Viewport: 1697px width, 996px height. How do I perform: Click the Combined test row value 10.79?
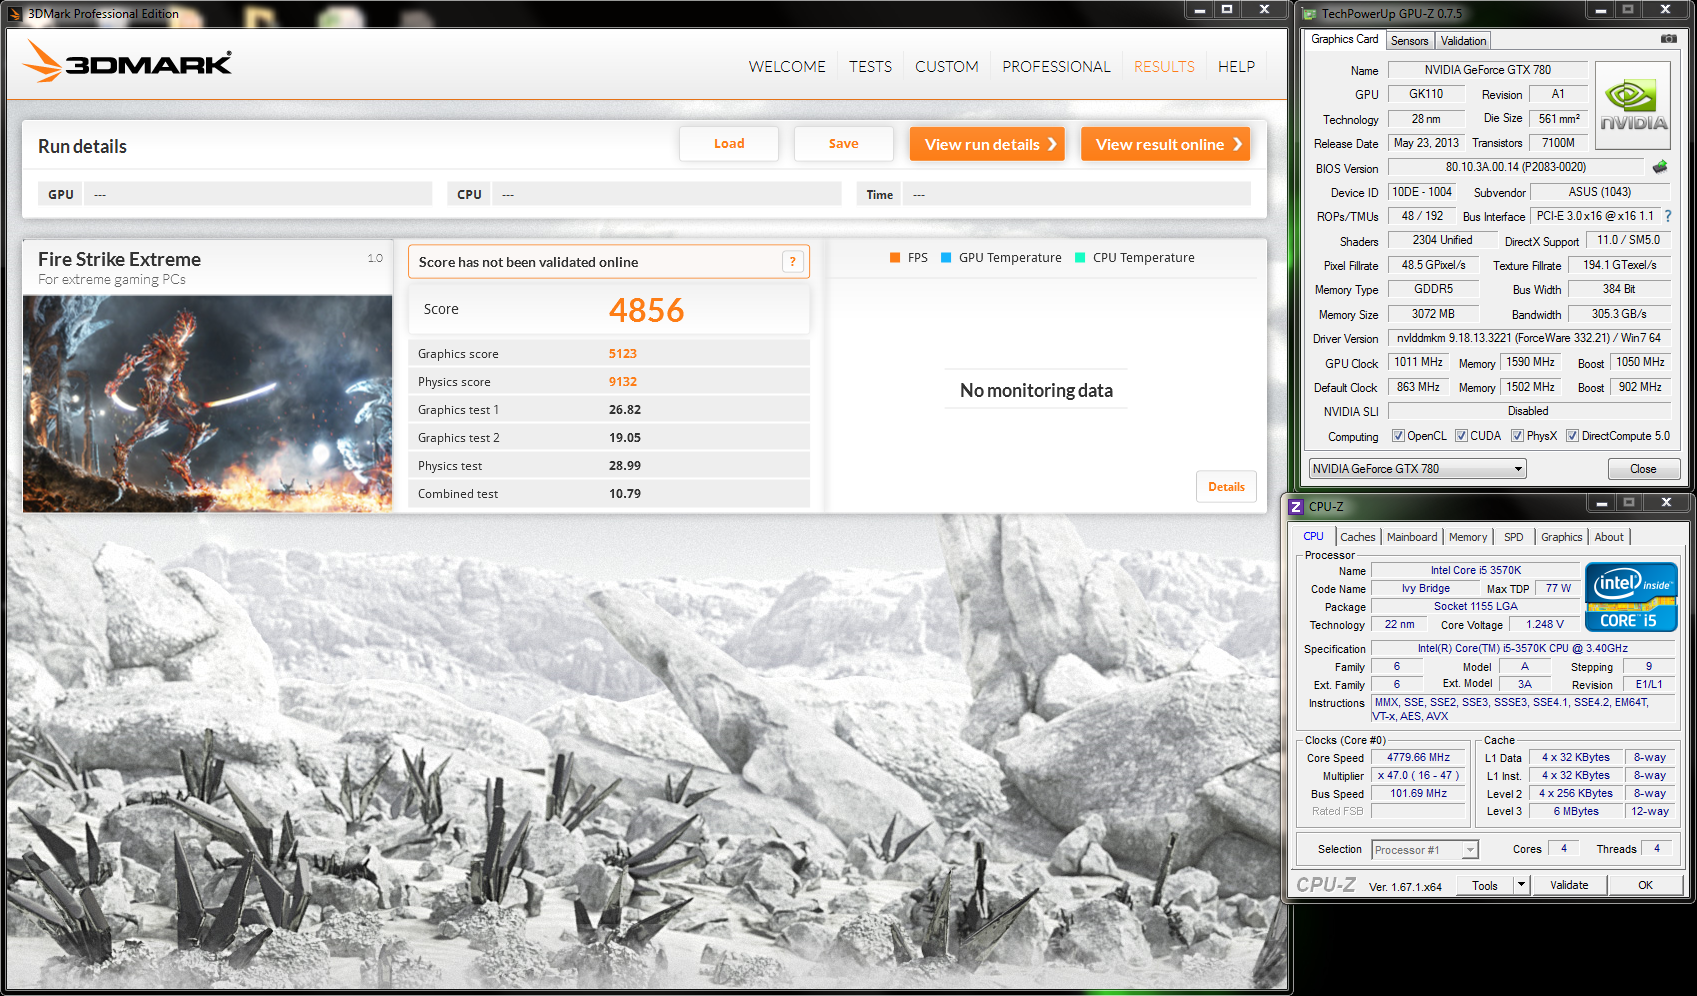(625, 493)
